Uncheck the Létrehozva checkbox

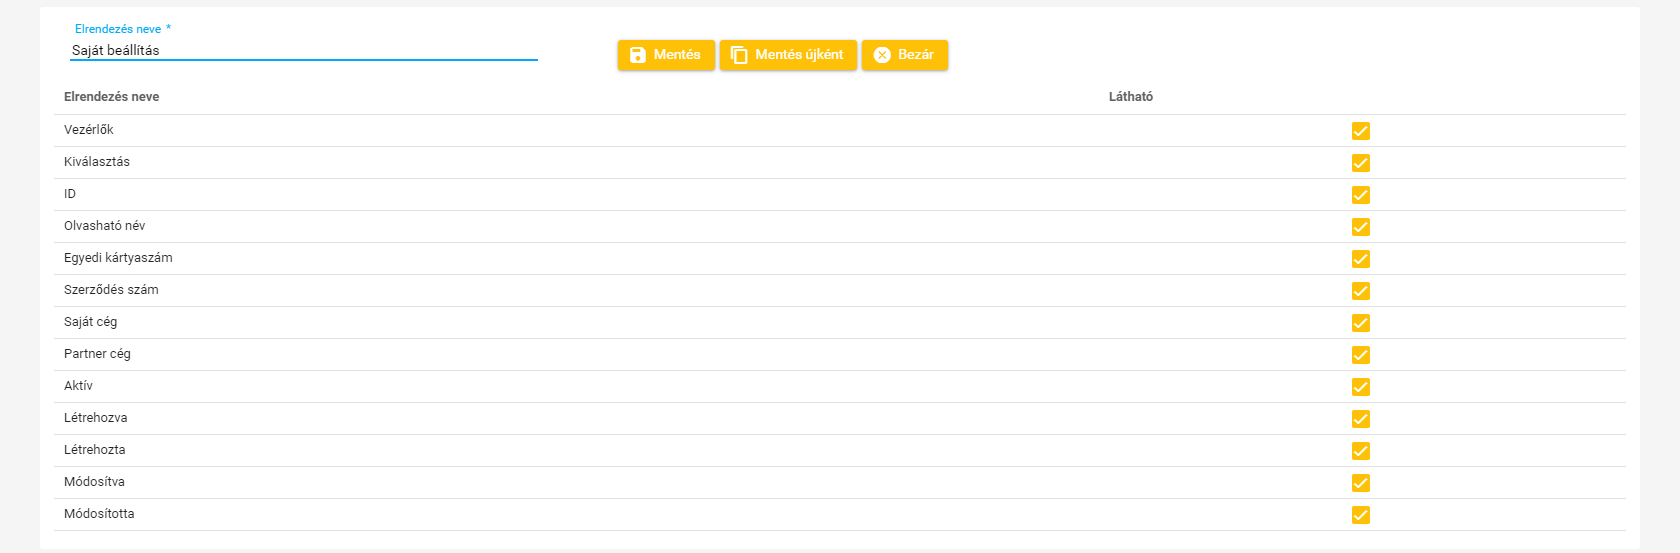1360,419
